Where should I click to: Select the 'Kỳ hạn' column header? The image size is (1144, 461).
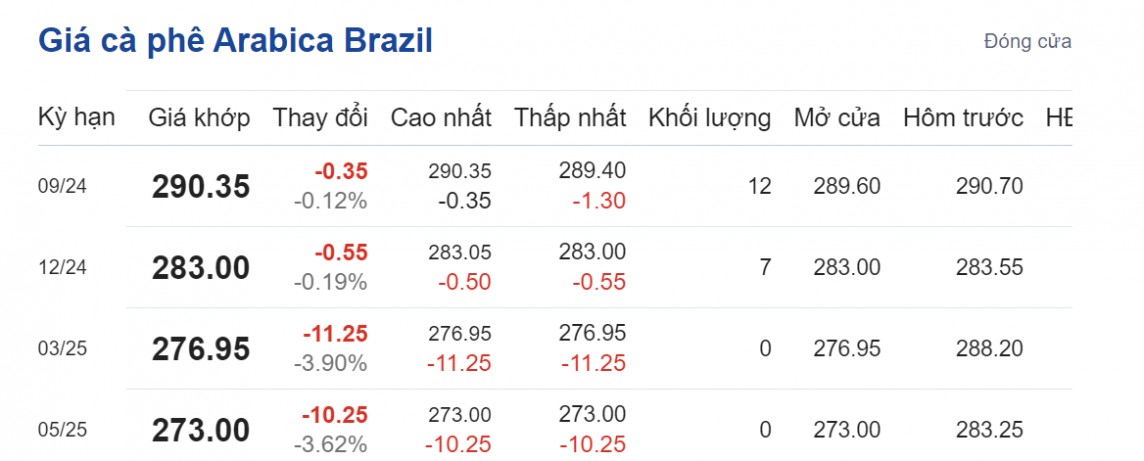(77, 118)
